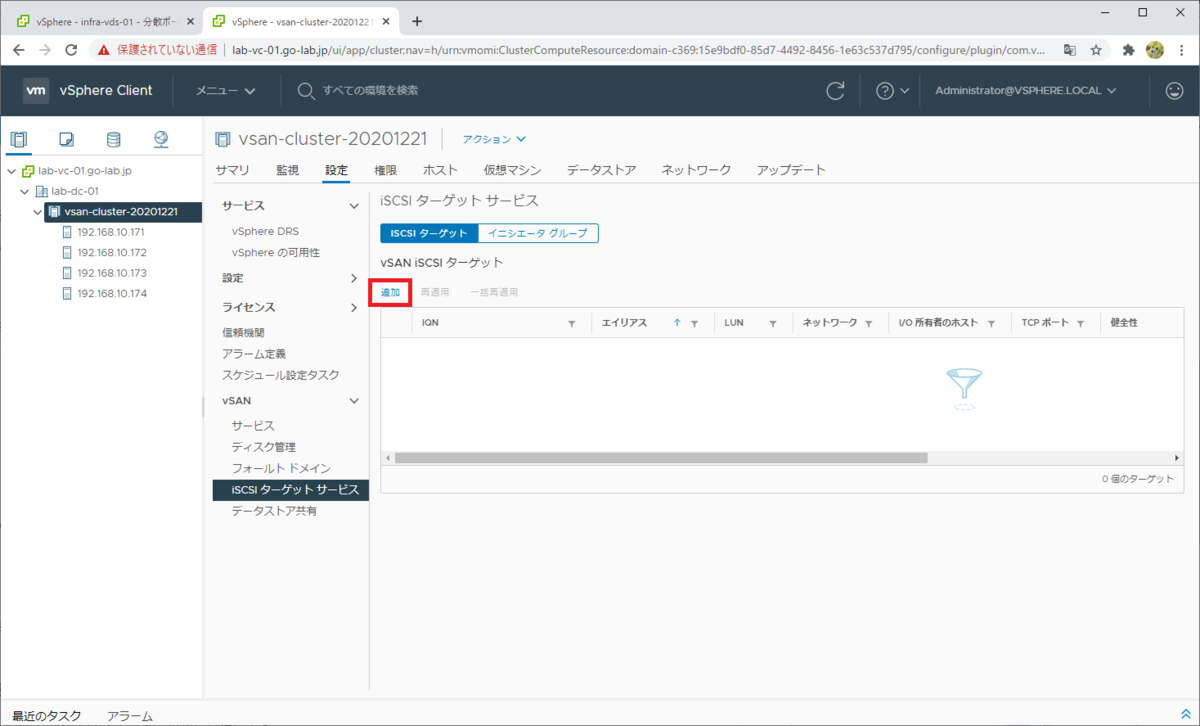Open Administrator@VSPHERE.LOCAL user menu

click(1025, 91)
